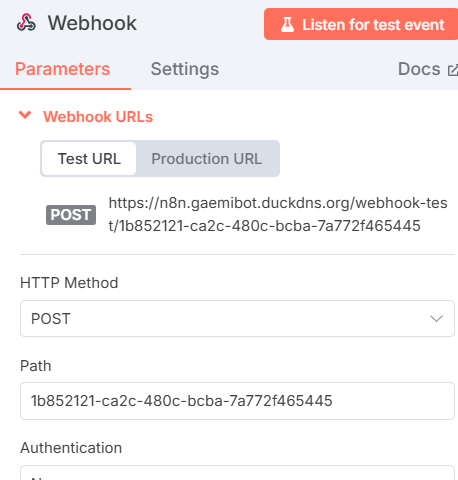Image resolution: width=458 pixels, height=480 pixels.
Task: Open the Authentication dropdown at bottom
Action: pos(237,473)
